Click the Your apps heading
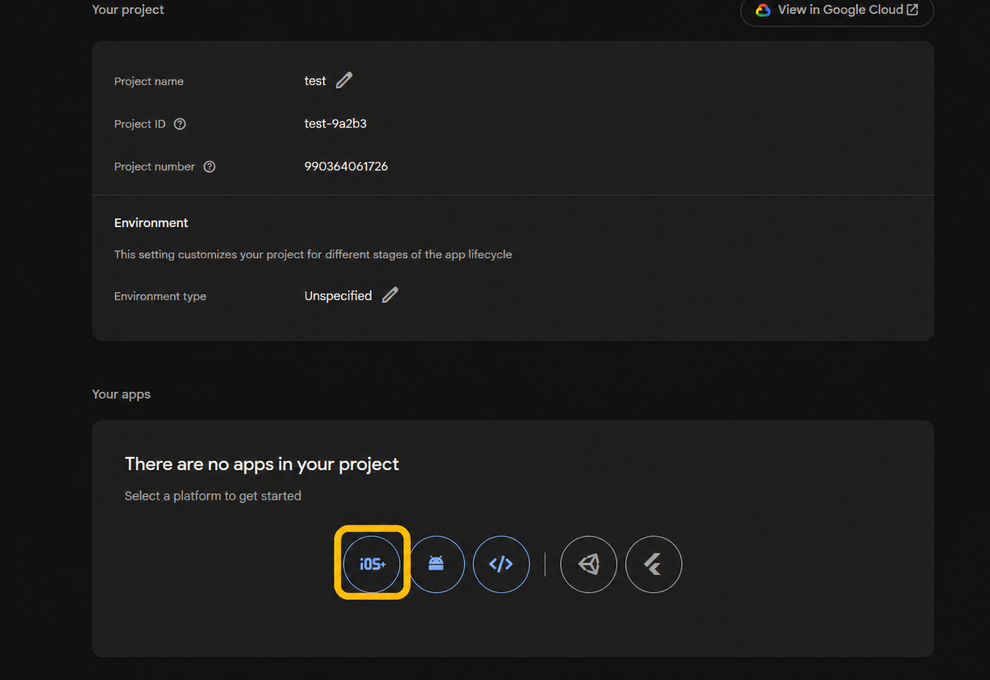Viewport: 990px width, 680px height. click(x=121, y=394)
